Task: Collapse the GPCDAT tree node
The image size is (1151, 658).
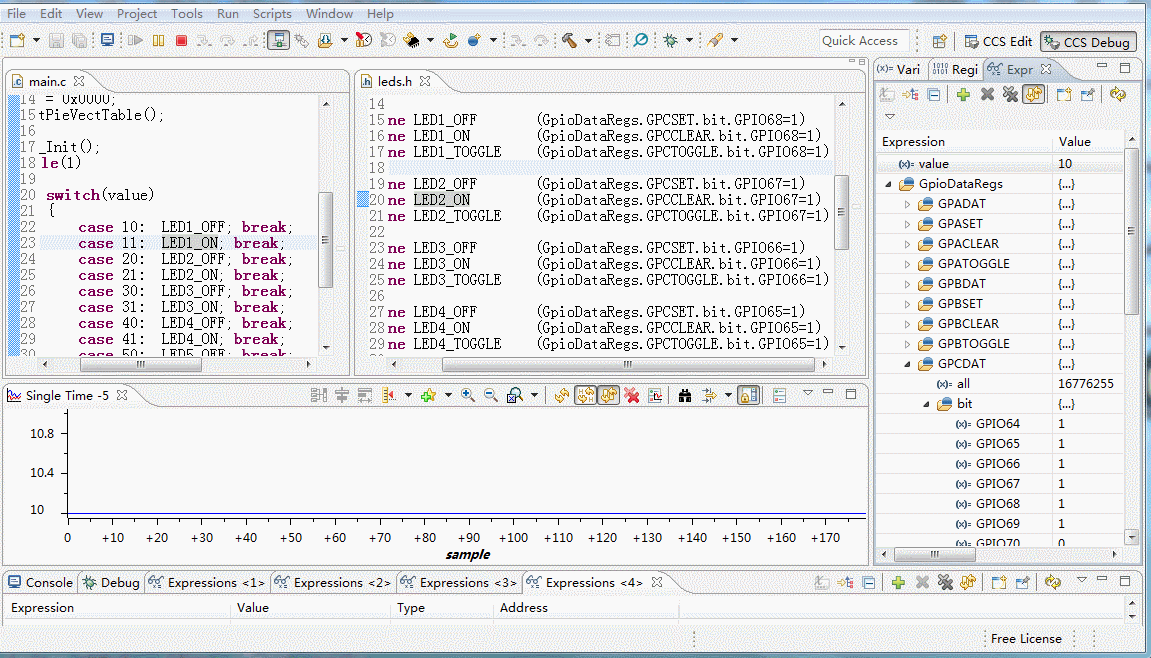Action: (907, 364)
